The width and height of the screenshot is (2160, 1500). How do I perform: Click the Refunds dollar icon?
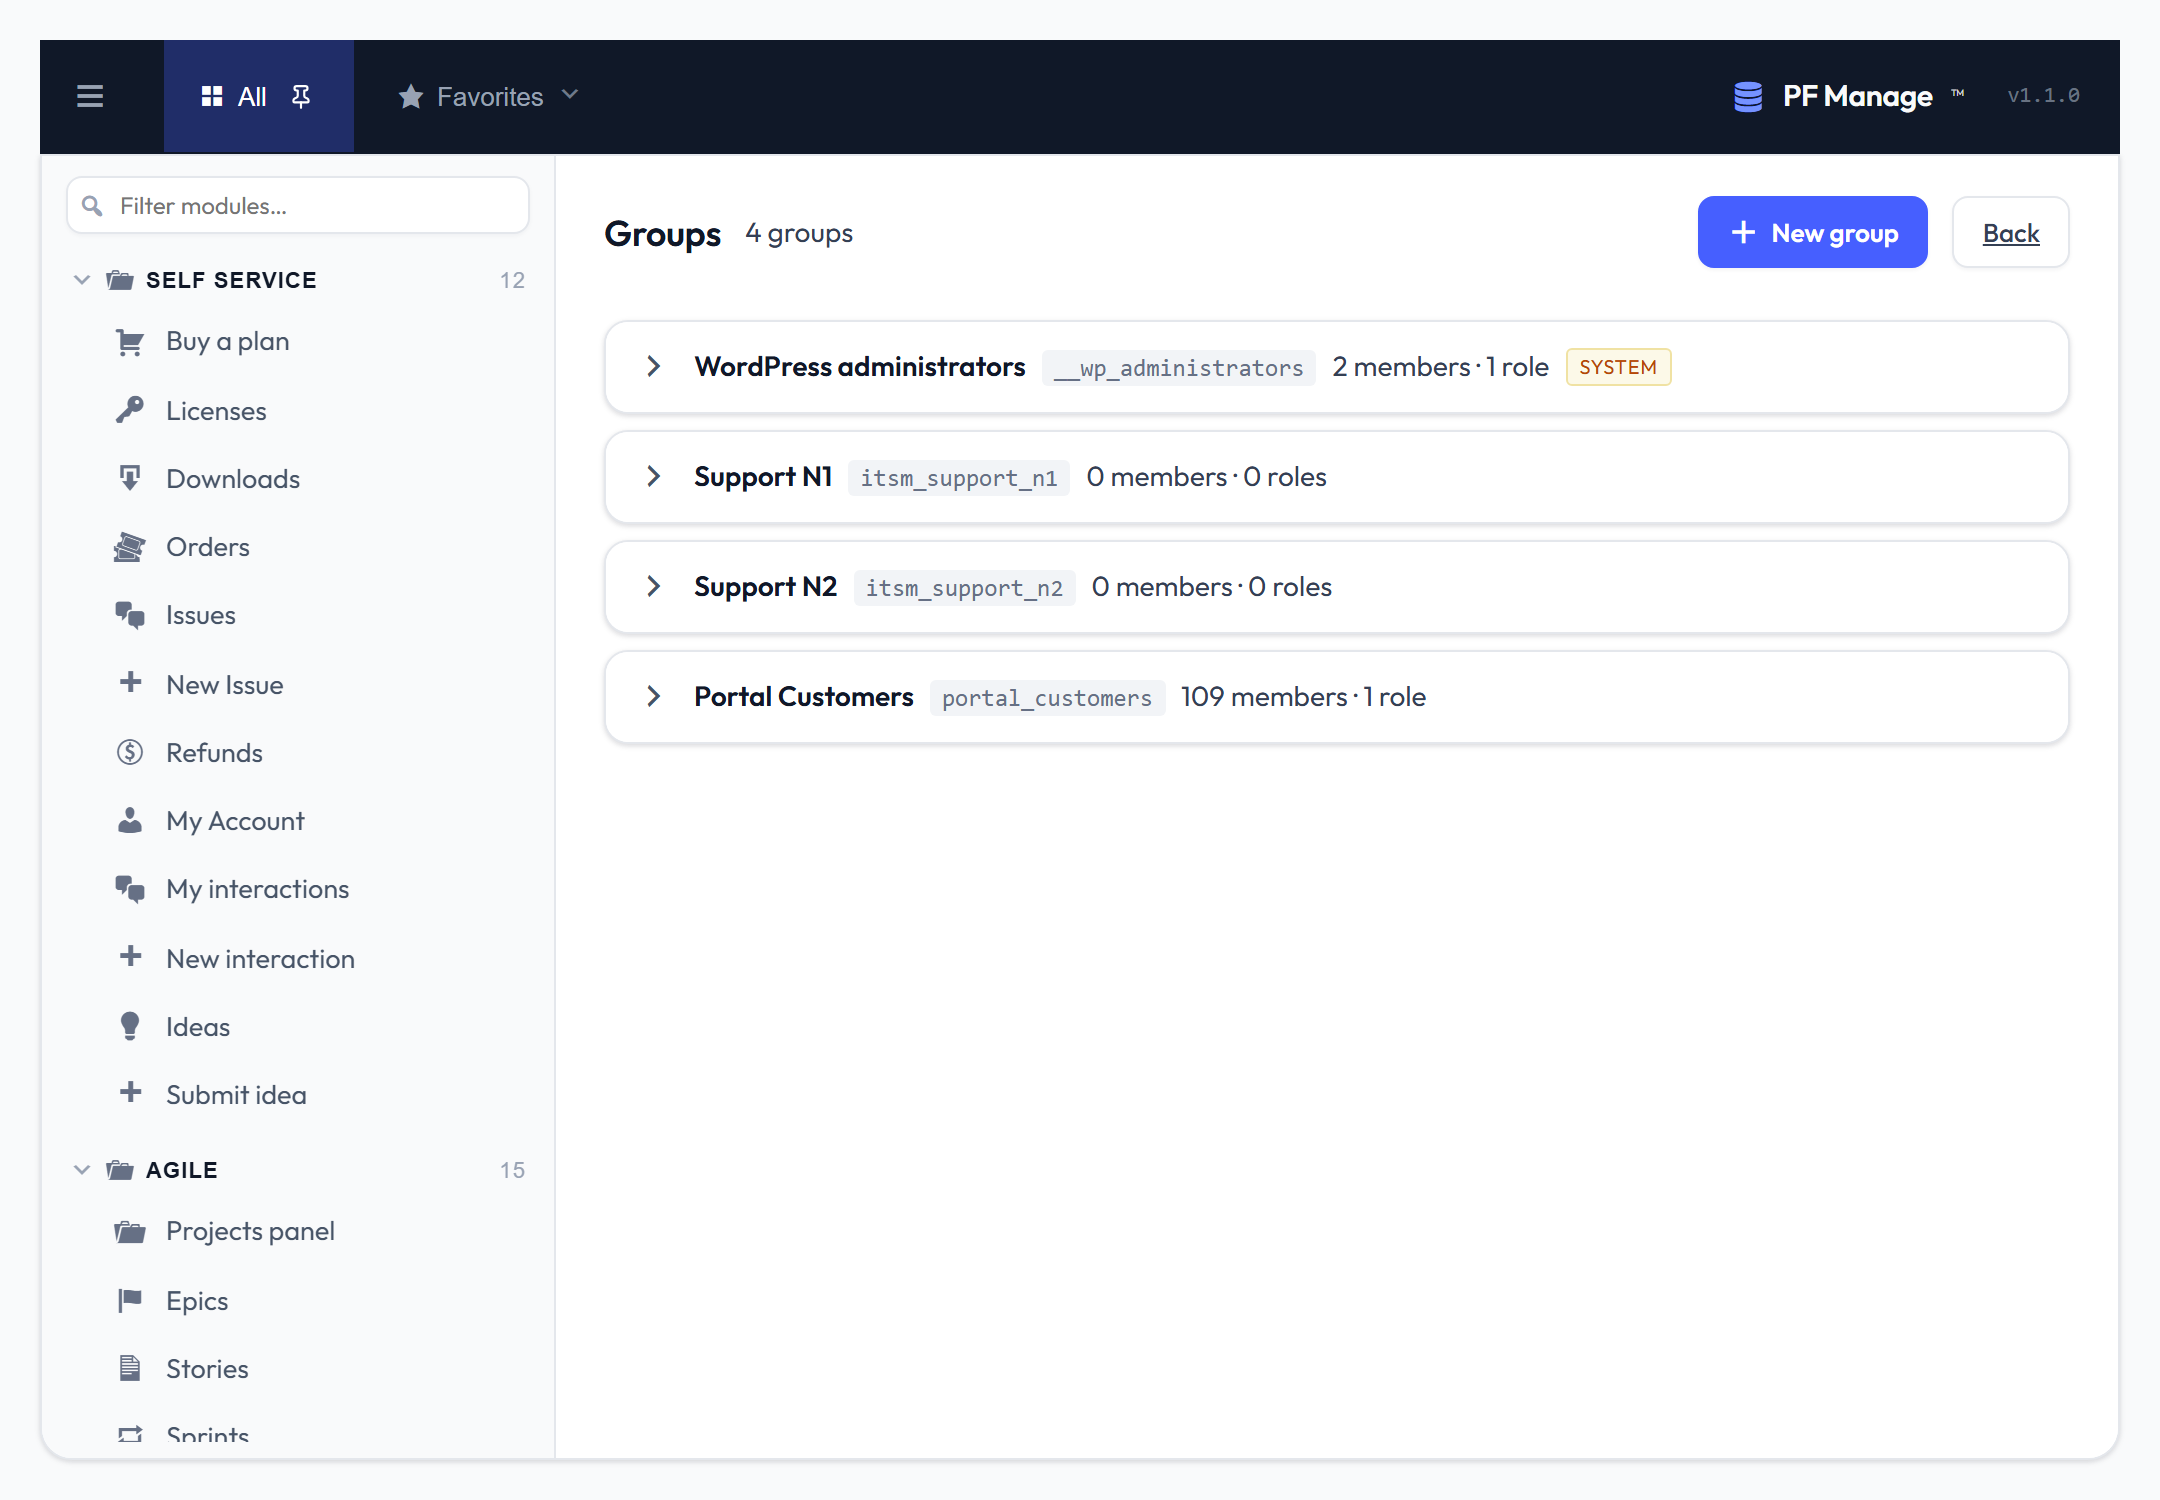tap(130, 752)
